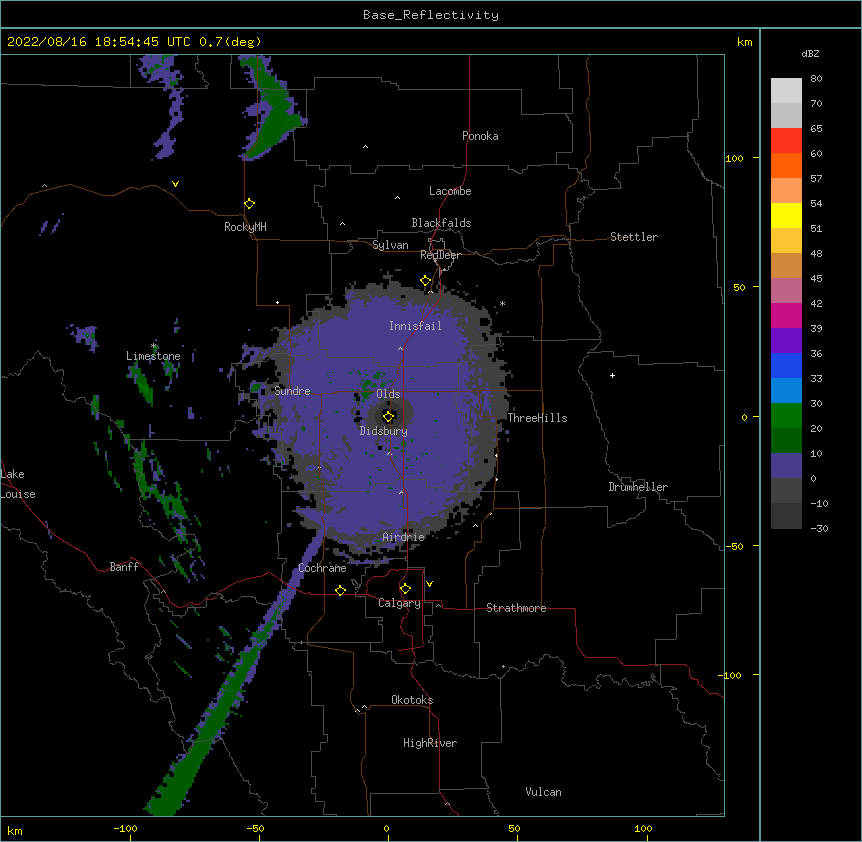
Task: Click the RedDeer label
Action: (440, 255)
